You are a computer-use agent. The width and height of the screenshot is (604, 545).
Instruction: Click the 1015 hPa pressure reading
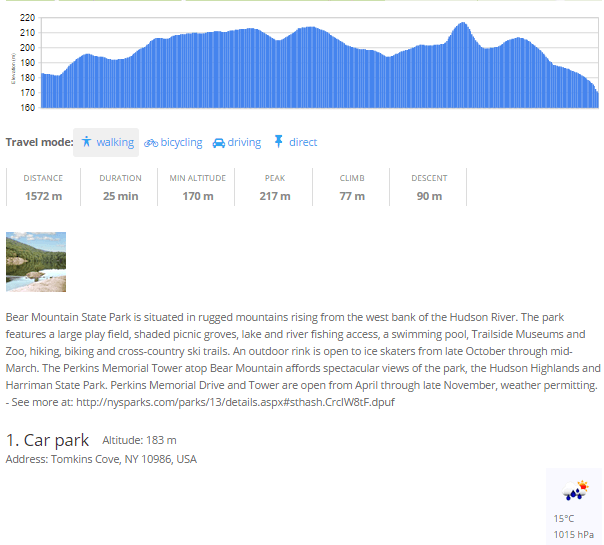click(x=572, y=534)
